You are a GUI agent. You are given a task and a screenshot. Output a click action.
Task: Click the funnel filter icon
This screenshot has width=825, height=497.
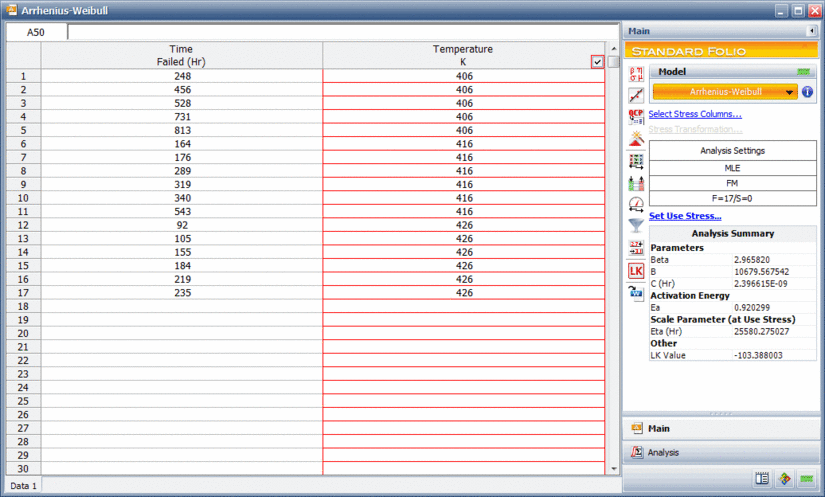pos(635,226)
